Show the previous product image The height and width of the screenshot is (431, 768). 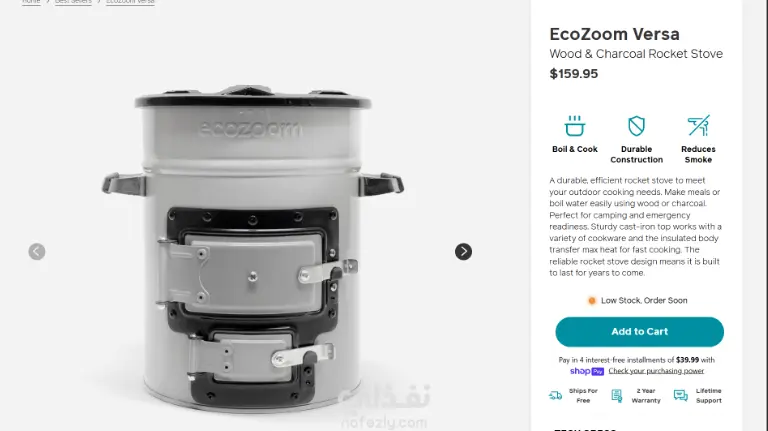(37, 251)
